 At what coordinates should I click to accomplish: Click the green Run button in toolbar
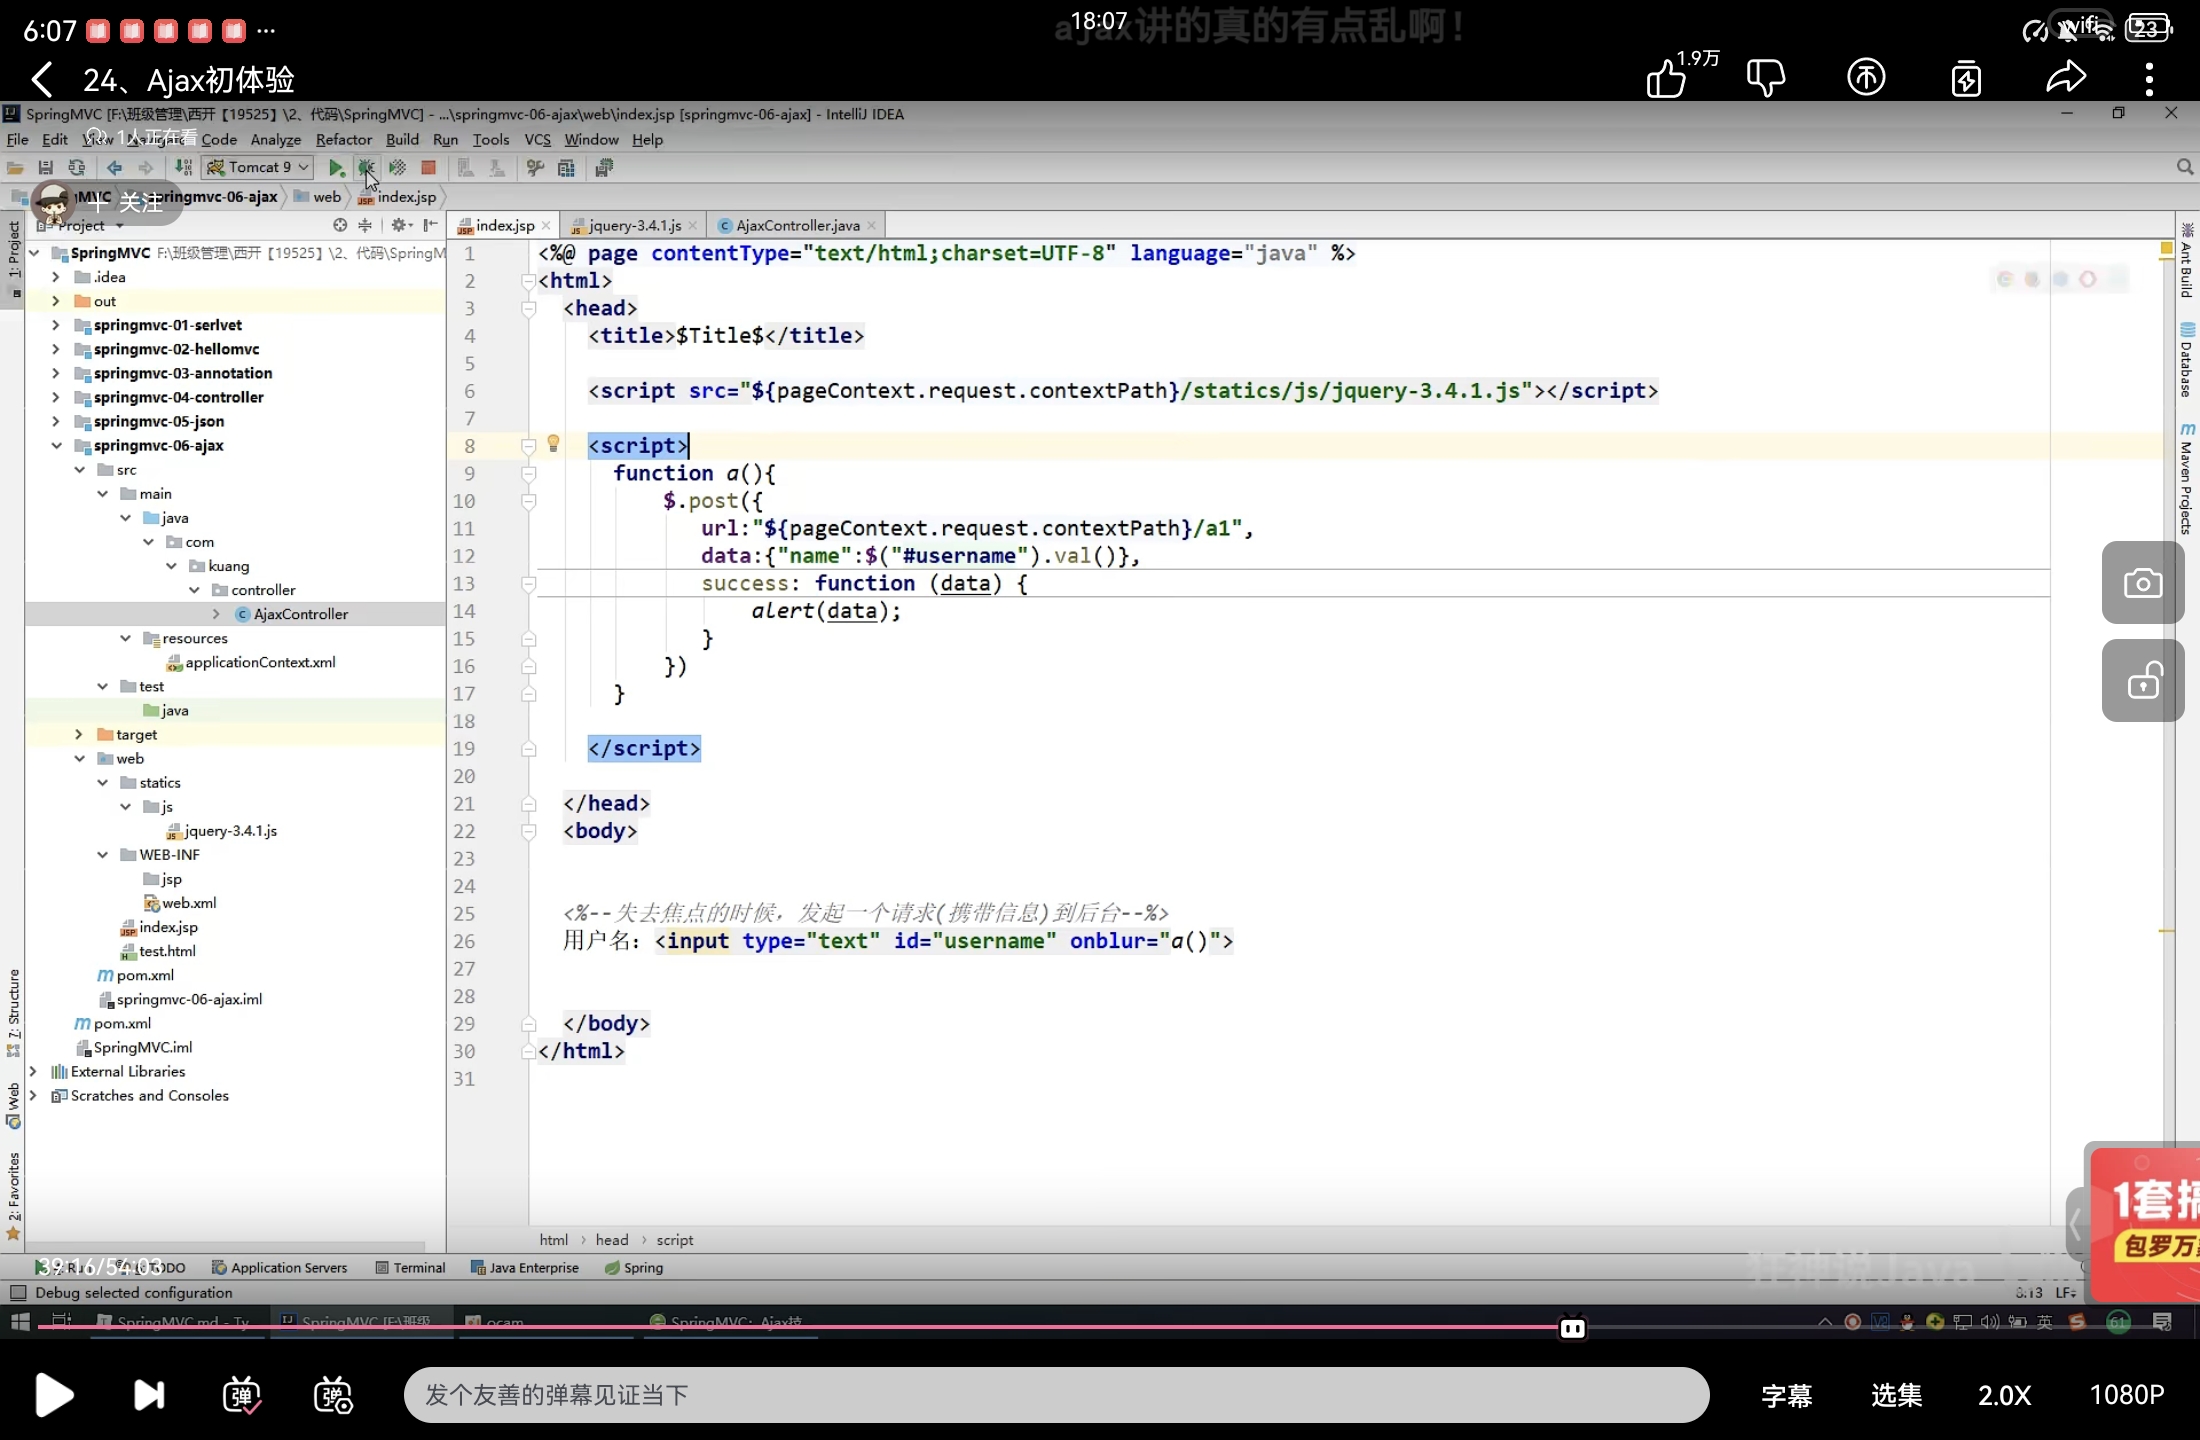coord(336,168)
